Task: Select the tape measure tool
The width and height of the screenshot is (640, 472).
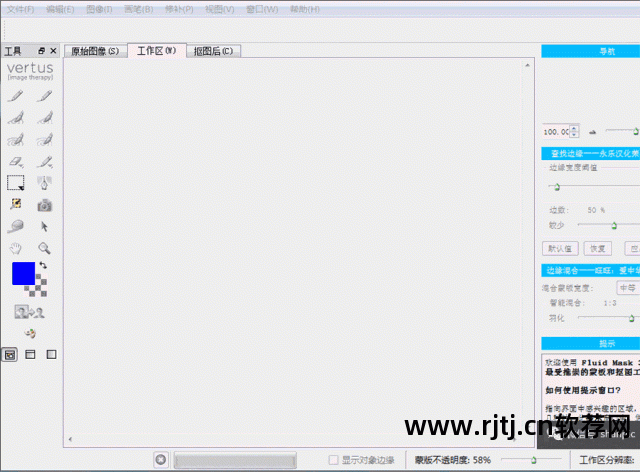Action: tap(16, 226)
